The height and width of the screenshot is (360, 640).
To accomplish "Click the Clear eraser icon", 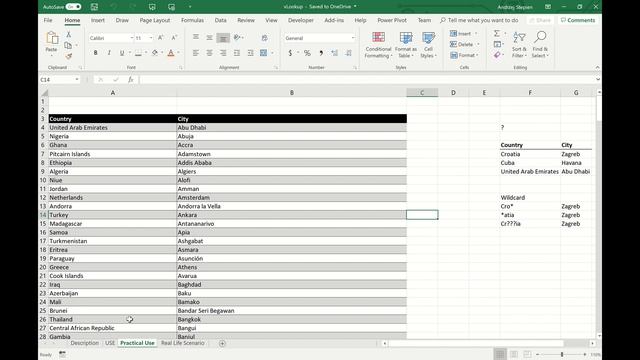I will [497, 55].
